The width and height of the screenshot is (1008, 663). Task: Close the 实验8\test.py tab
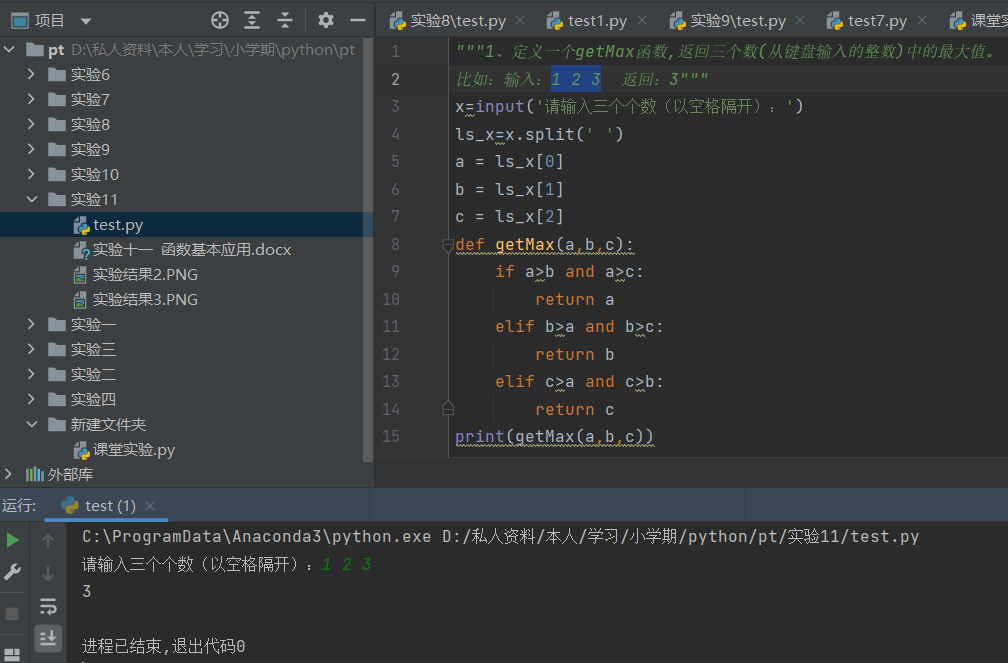(x=520, y=21)
